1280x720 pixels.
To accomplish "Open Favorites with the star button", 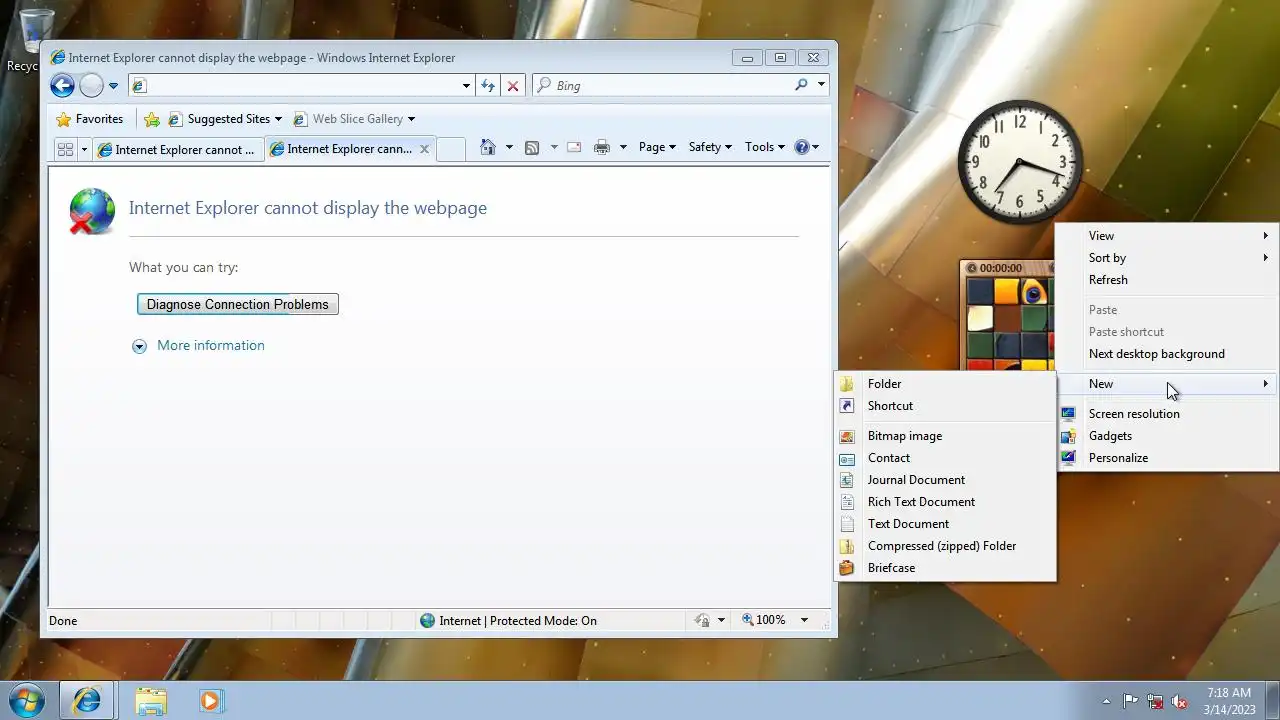I will pos(90,119).
